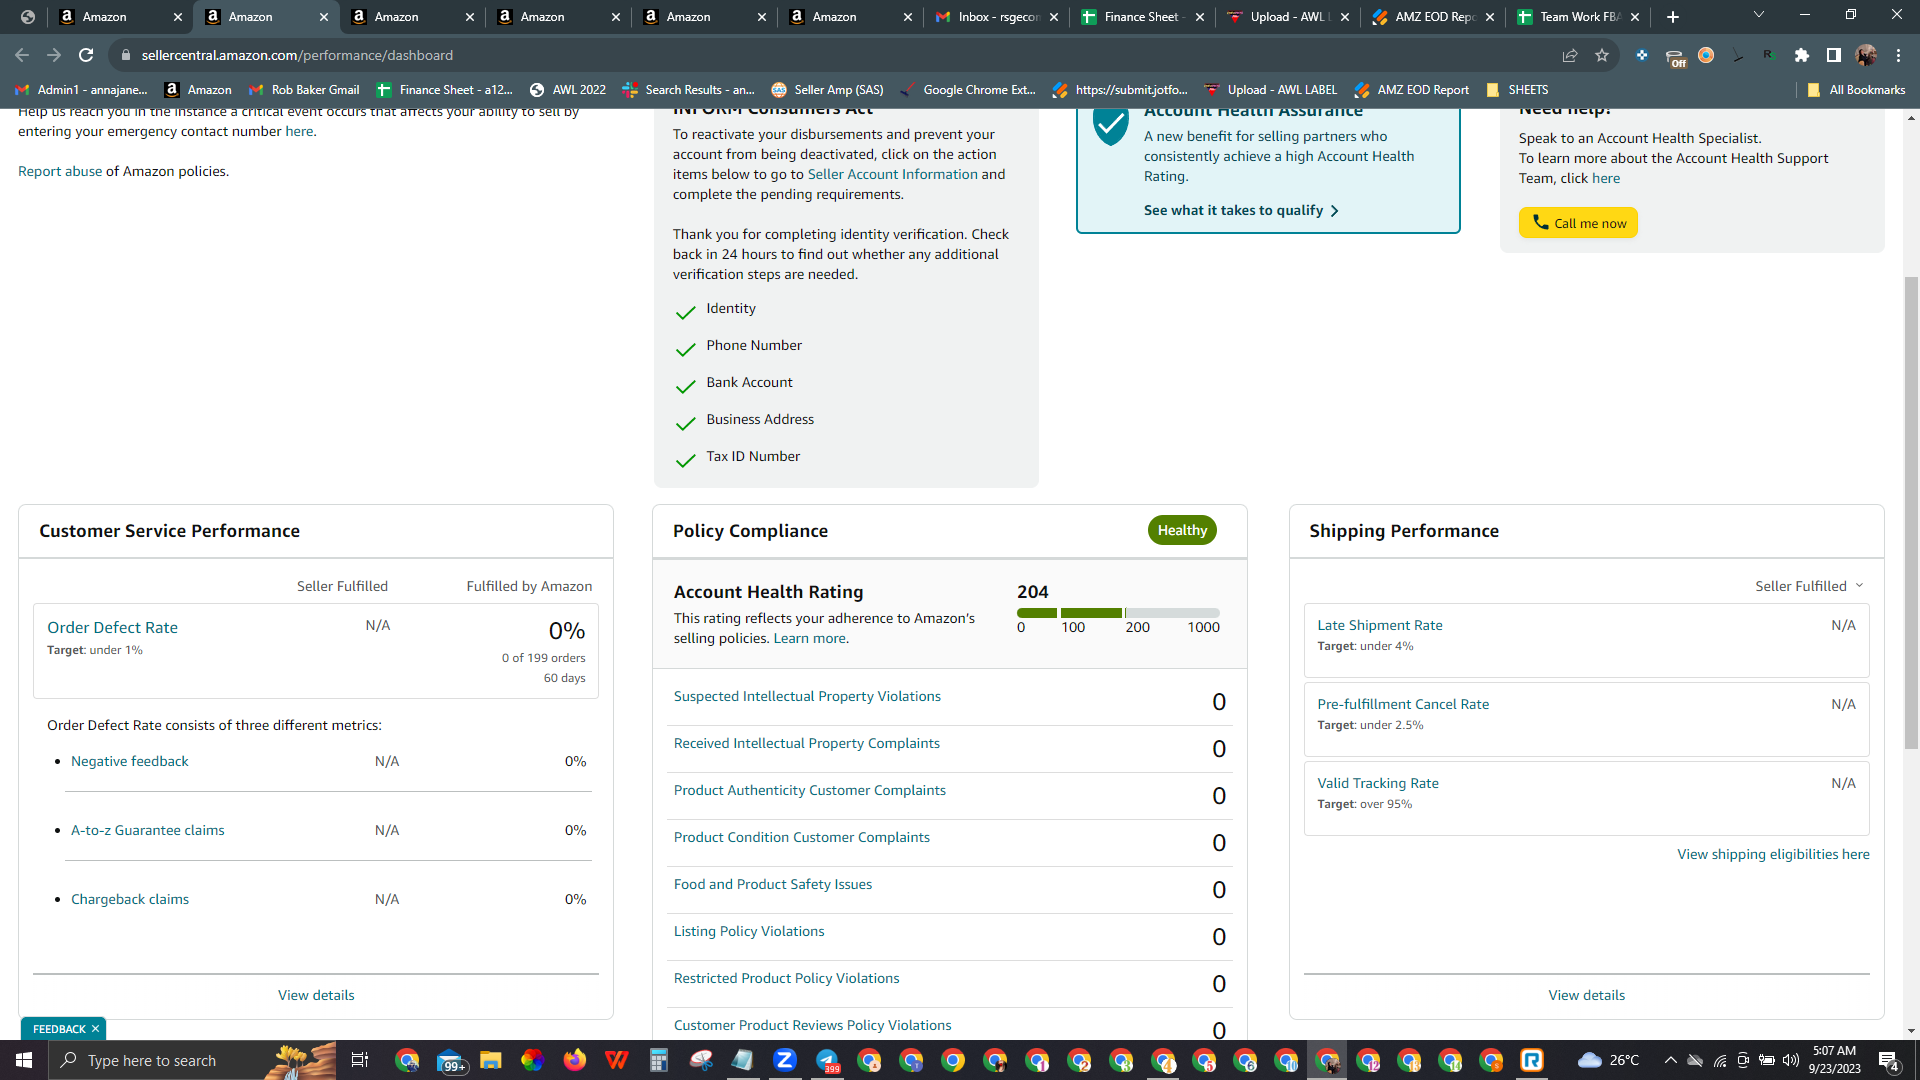Click the Account Health Rating progress bar
Screen dimensions: 1920x1080
(x=1118, y=613)
